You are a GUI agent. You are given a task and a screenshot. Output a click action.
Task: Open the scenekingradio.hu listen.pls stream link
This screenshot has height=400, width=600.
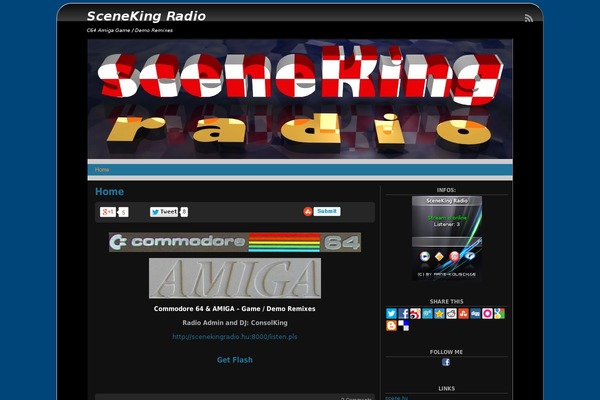point(235,337)
